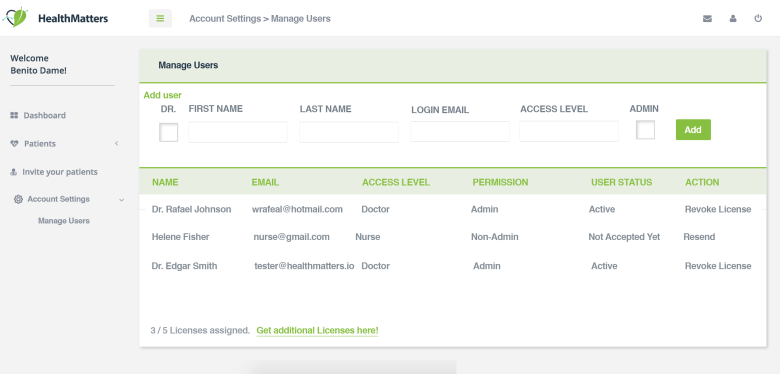Open Account Settings menu item
The image size is (780, 374).
58,199
